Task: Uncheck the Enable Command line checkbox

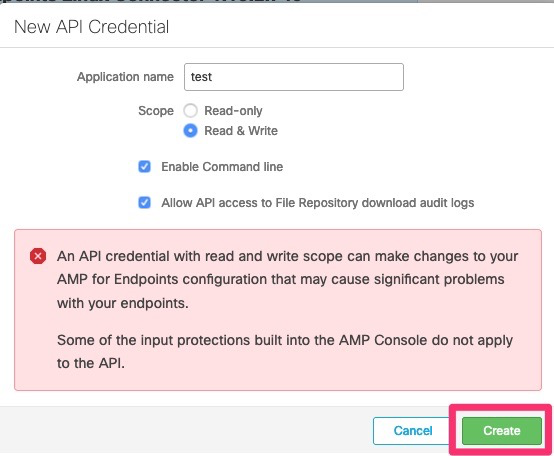Action: pyautogui.click(x=144, y=166)
